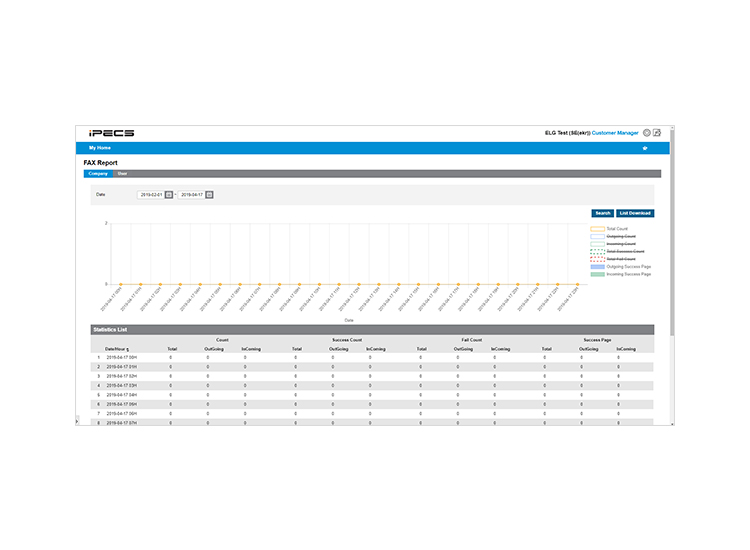Image resolution: width=750 pixels, height=550 pixels.
Task: Switch to the Company tab
Action: coord(98,174)
